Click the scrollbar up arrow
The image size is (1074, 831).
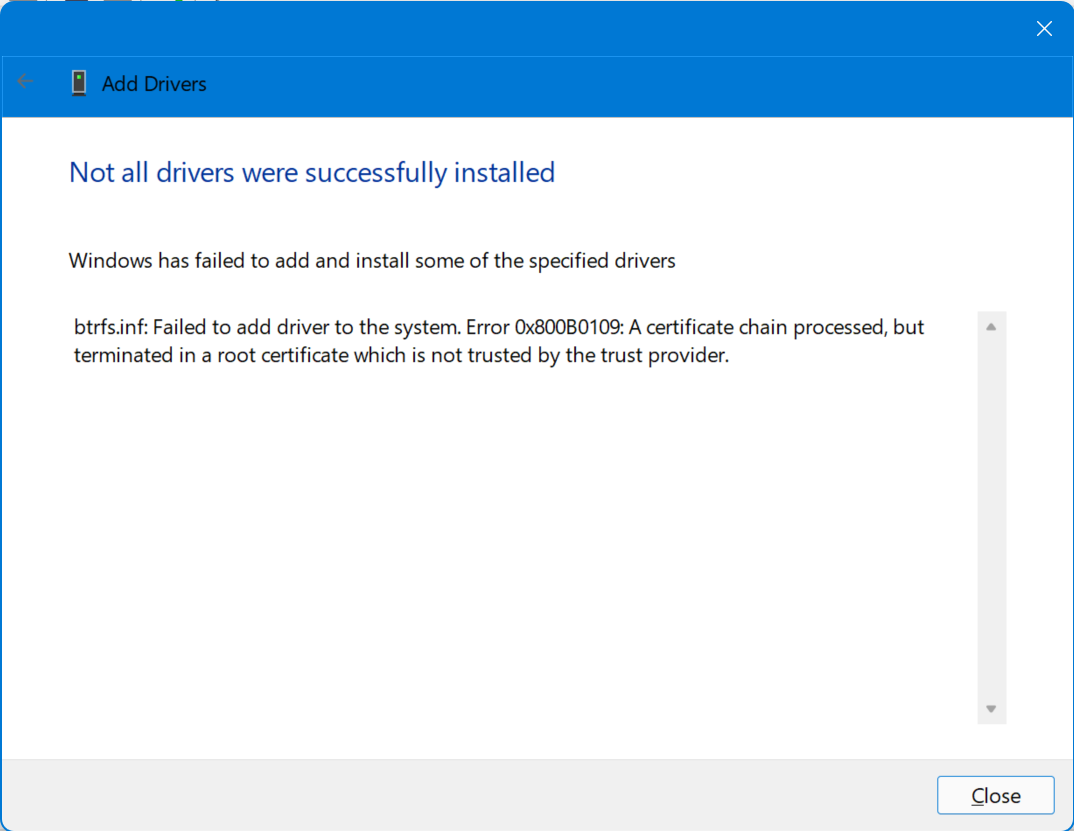coord(990,327)
